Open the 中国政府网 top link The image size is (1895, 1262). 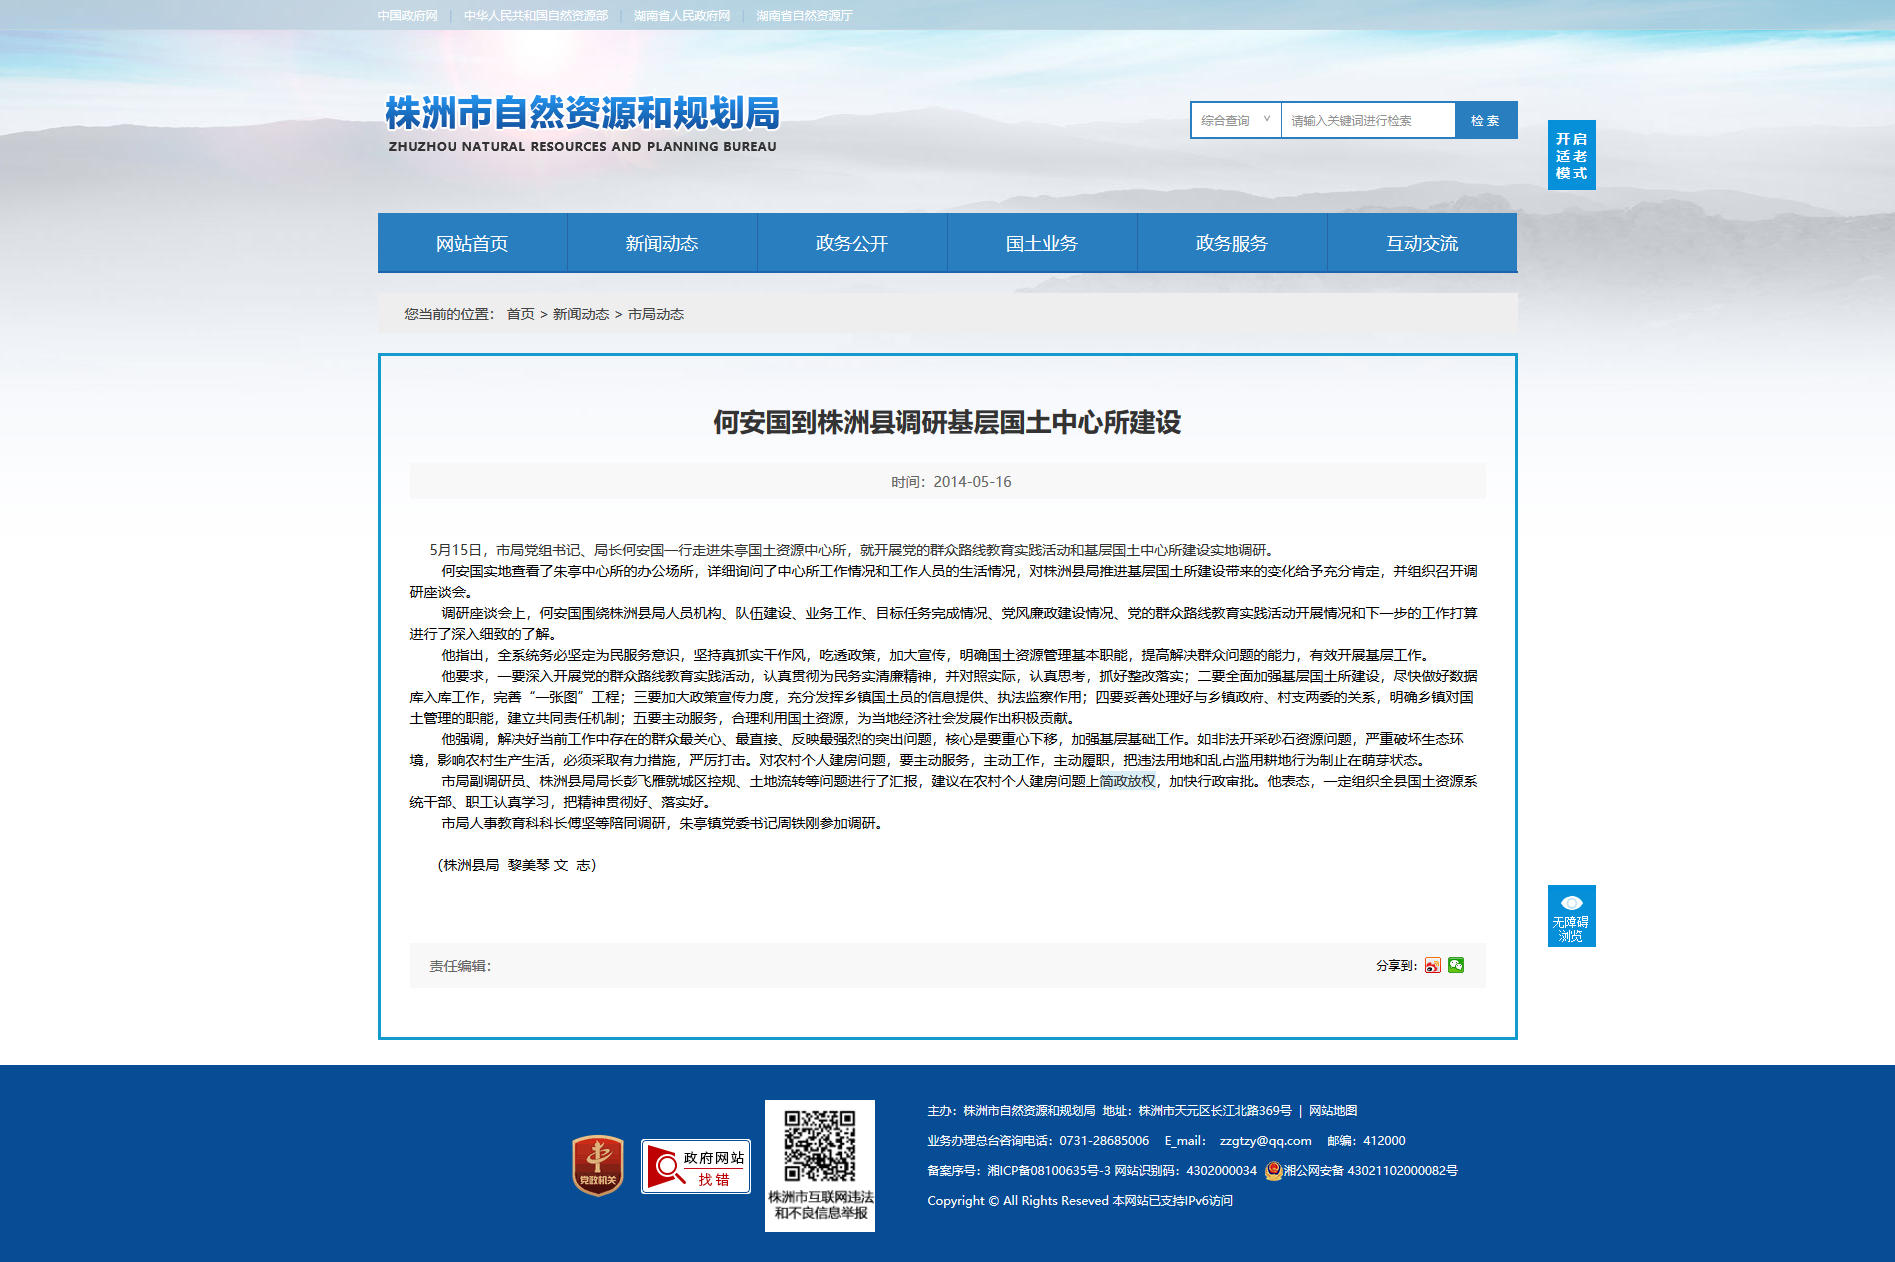(408, 15)
